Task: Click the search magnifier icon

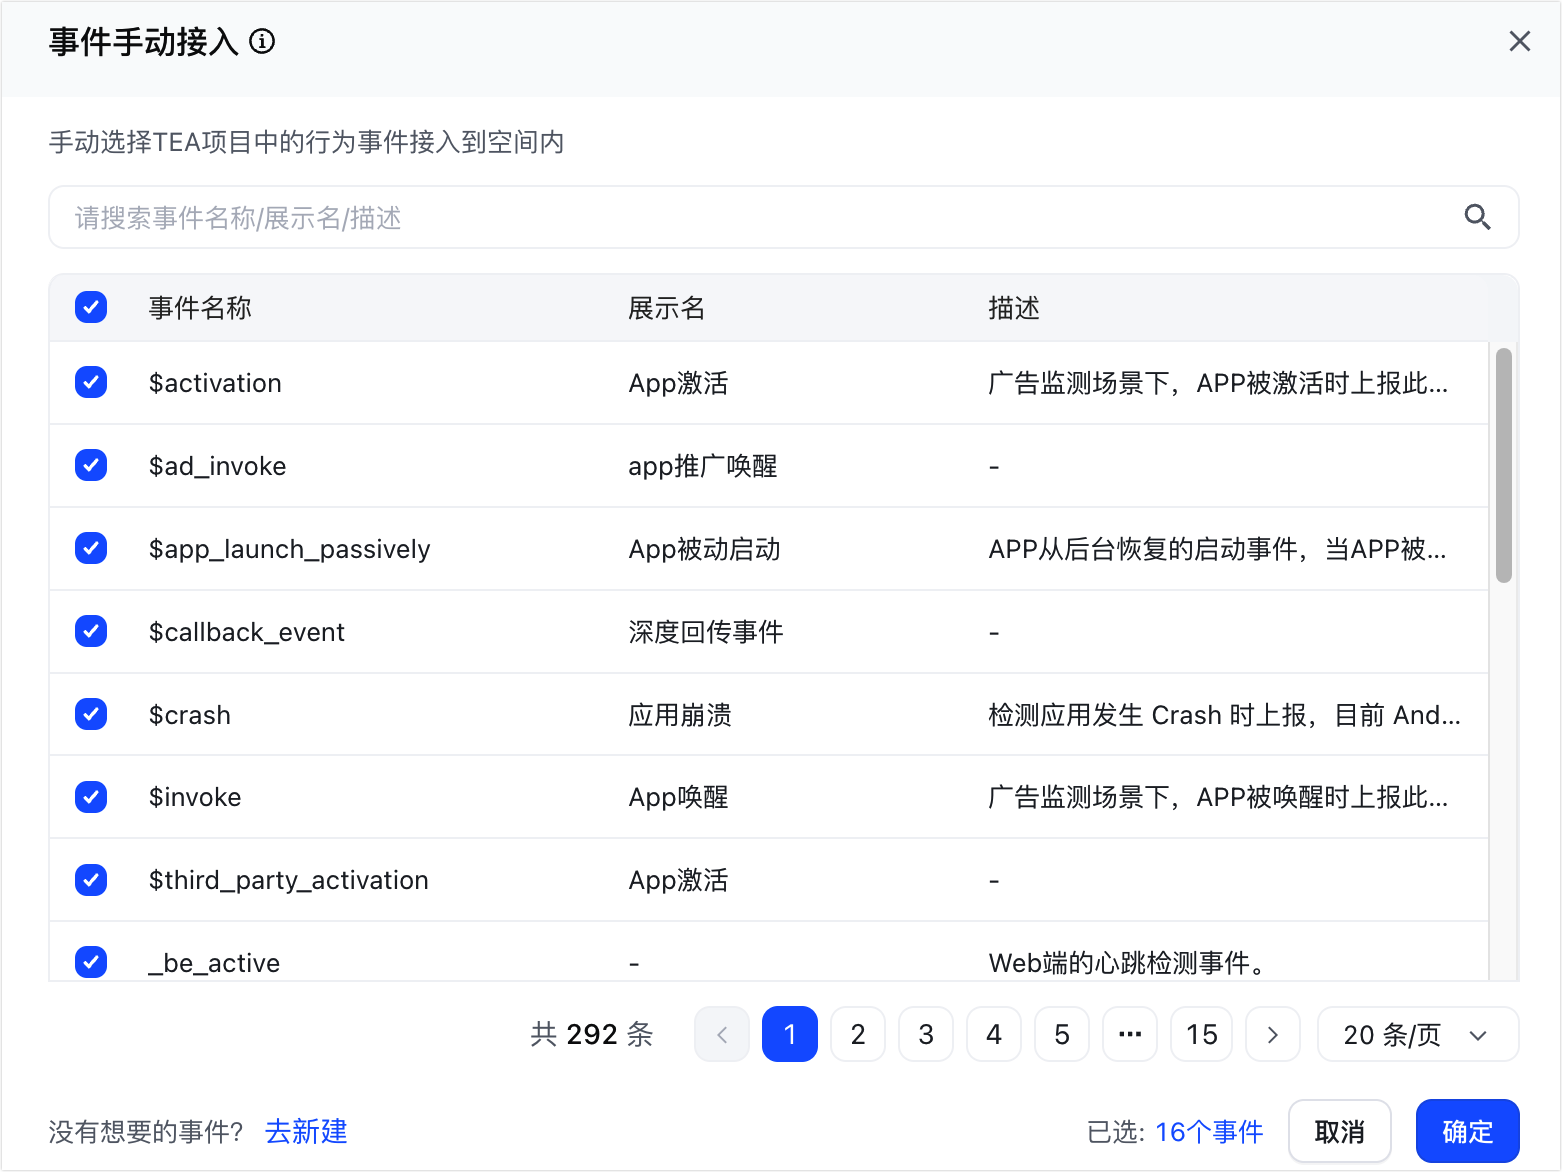Action: click(1477, 217)
